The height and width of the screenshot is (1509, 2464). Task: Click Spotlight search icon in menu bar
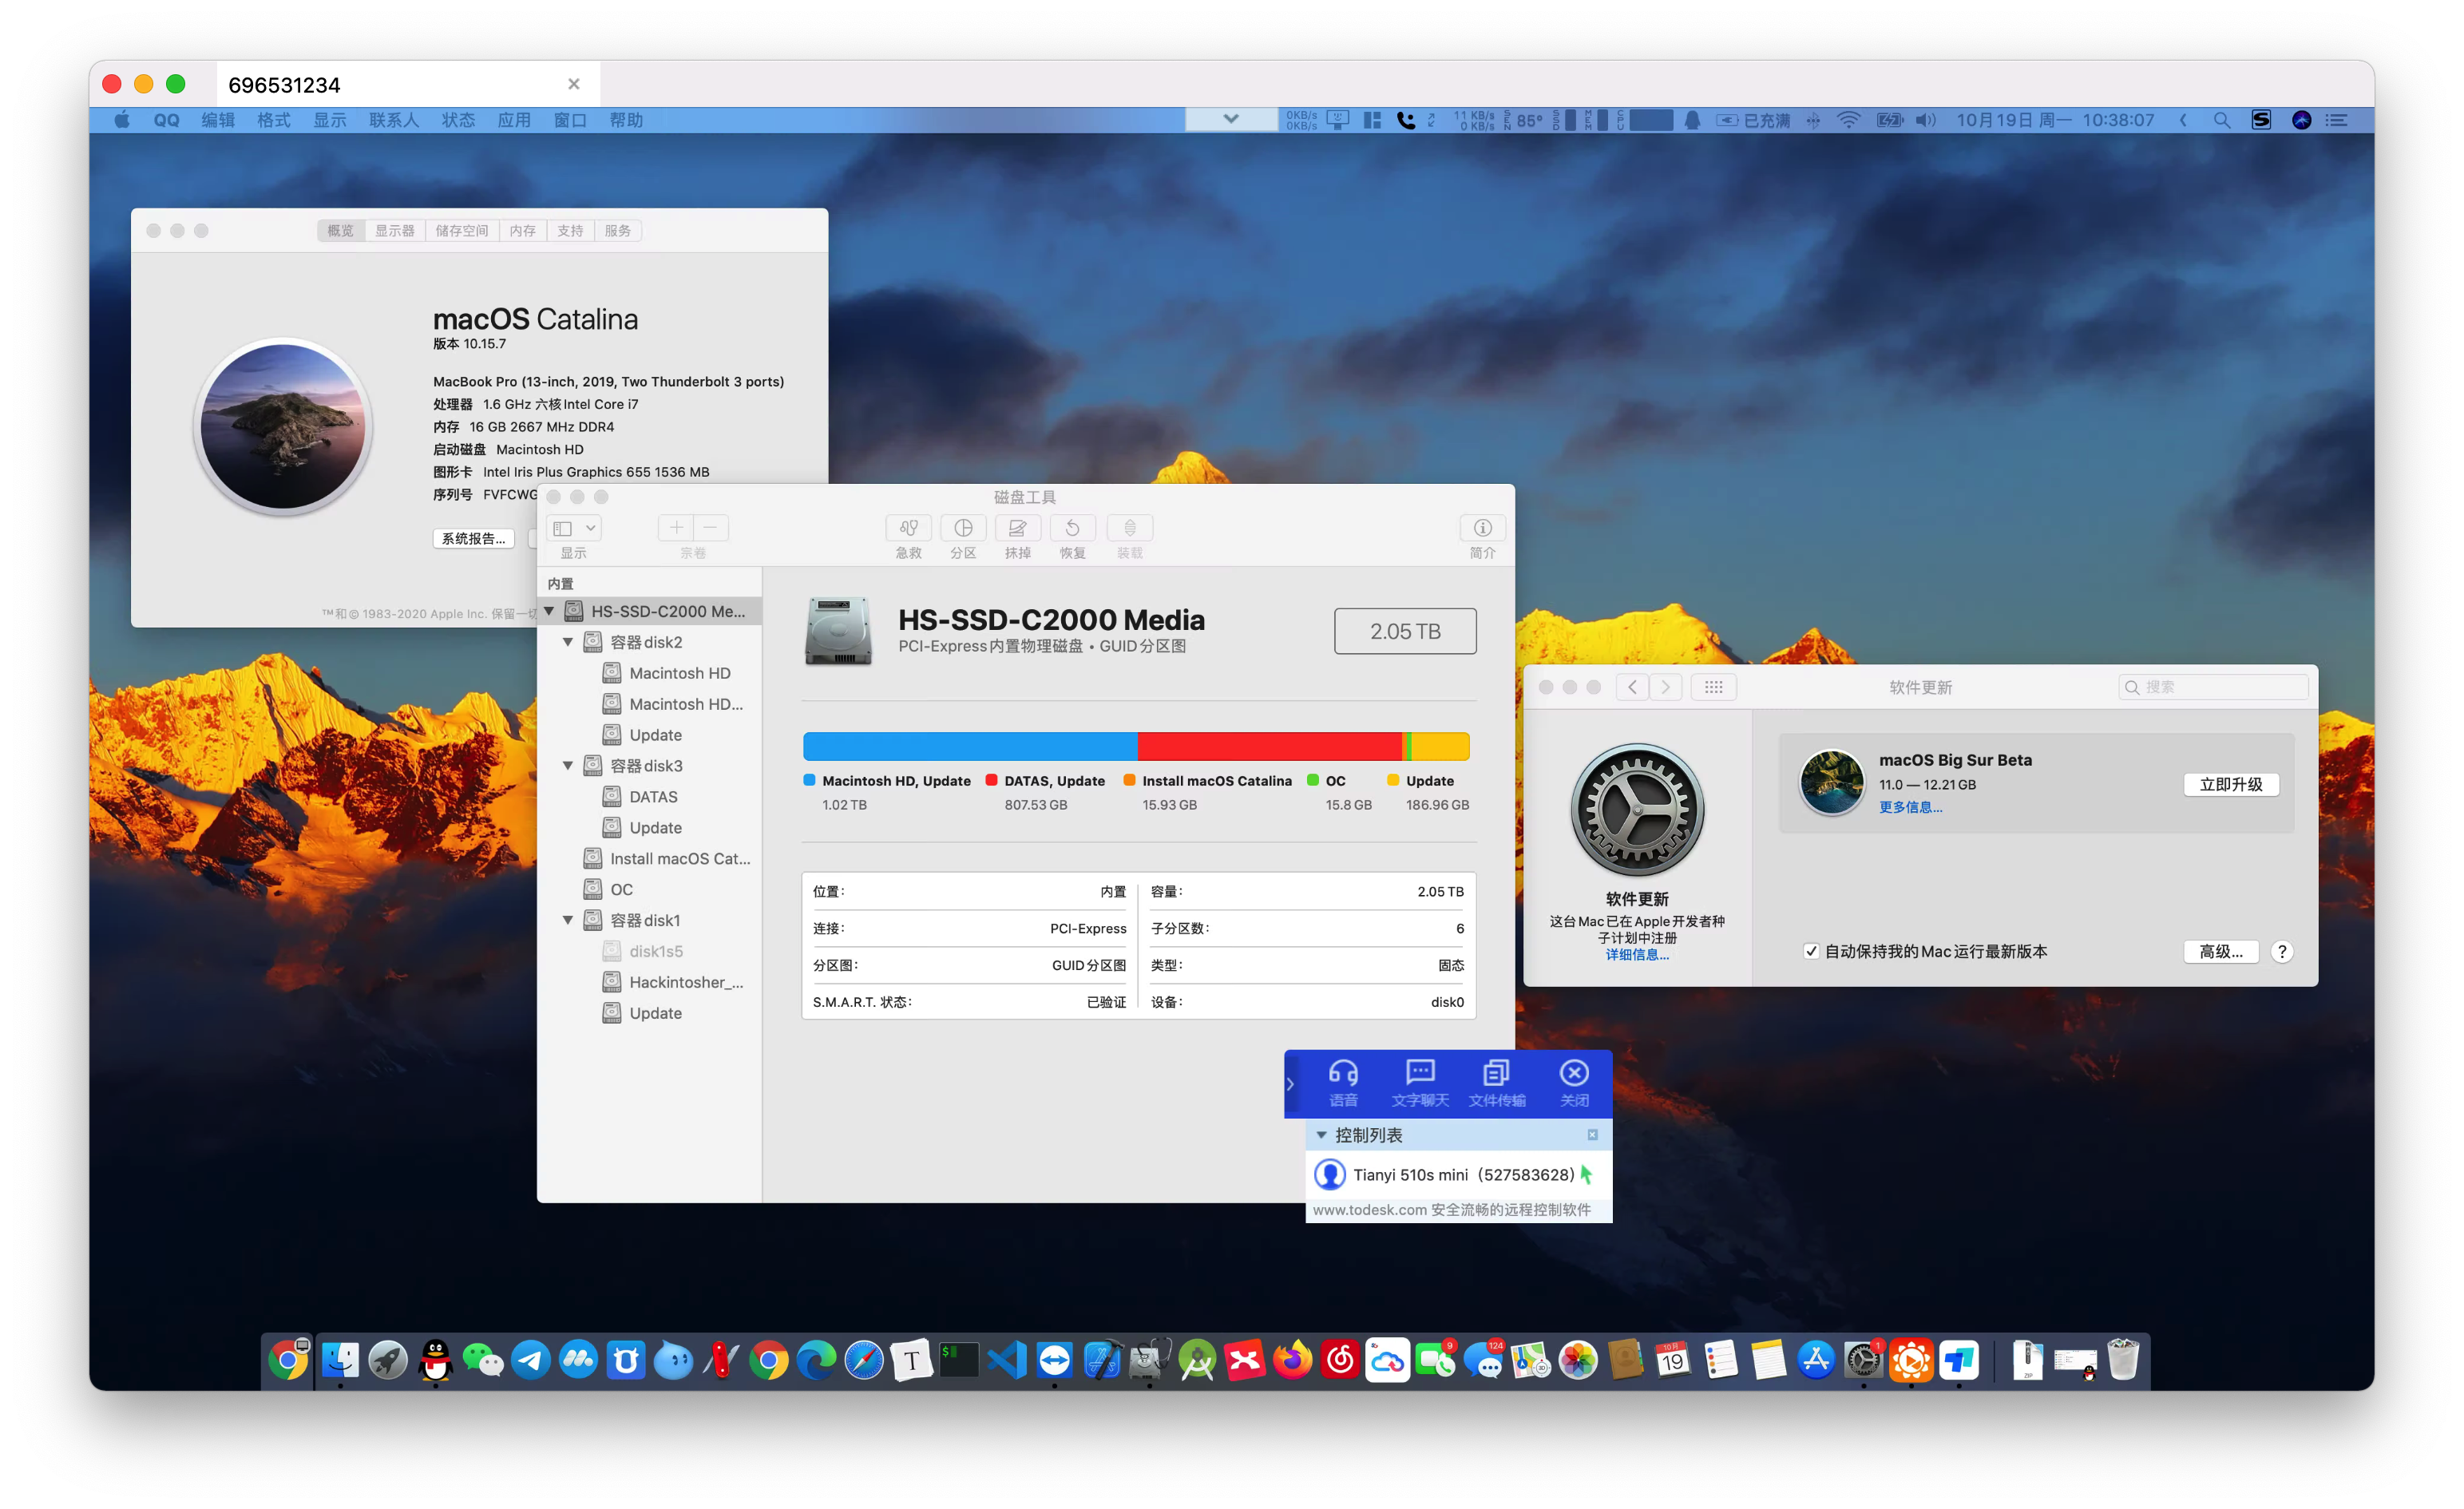click(x=2222, y=120)
